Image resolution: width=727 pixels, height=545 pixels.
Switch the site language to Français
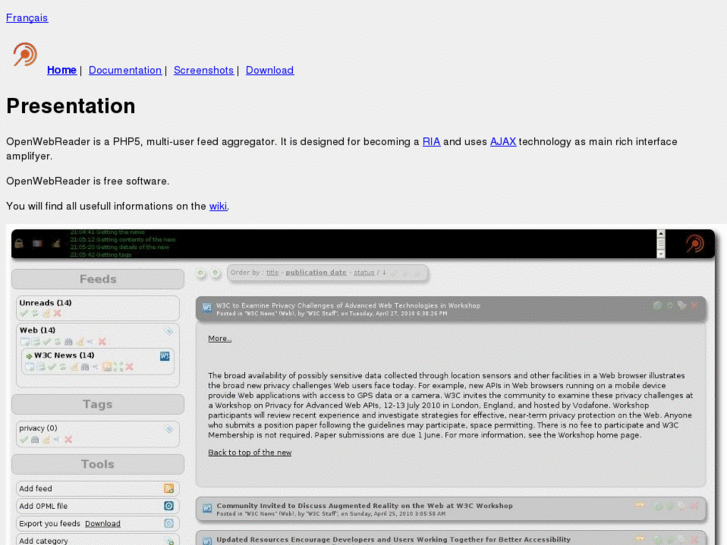click(x=27, y=18)
